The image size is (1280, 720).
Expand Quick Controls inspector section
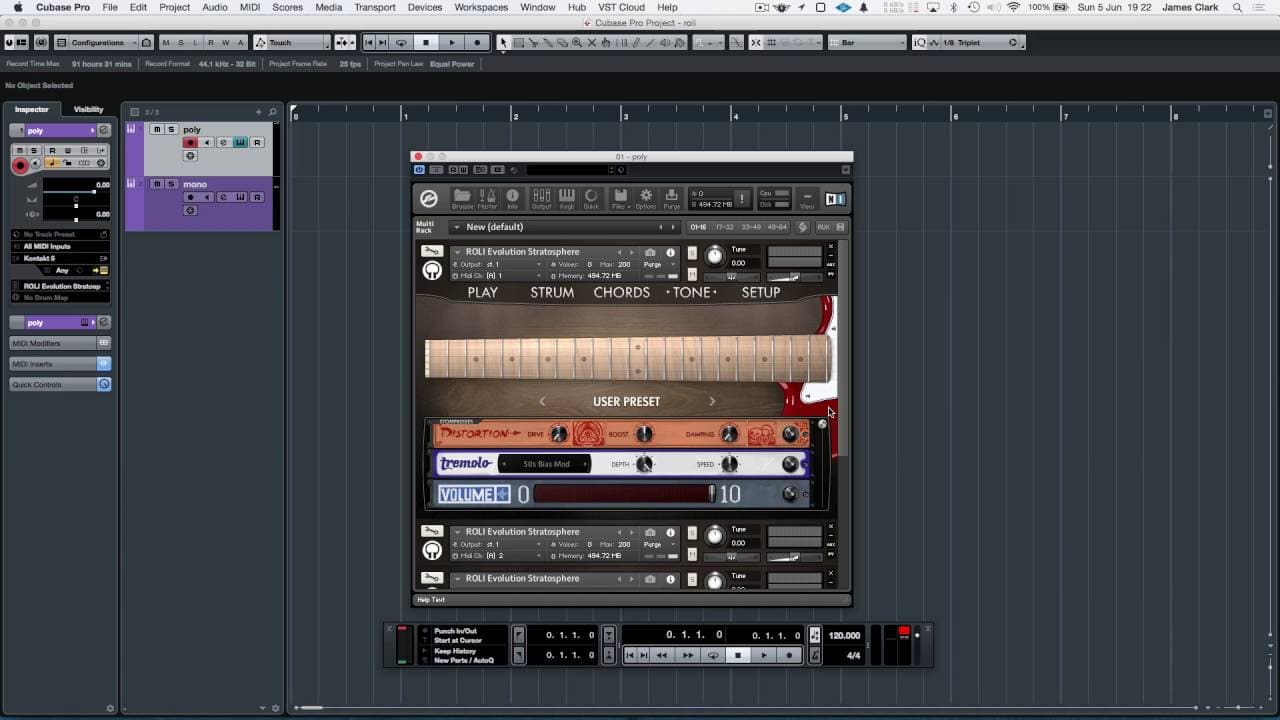point(60,384)
